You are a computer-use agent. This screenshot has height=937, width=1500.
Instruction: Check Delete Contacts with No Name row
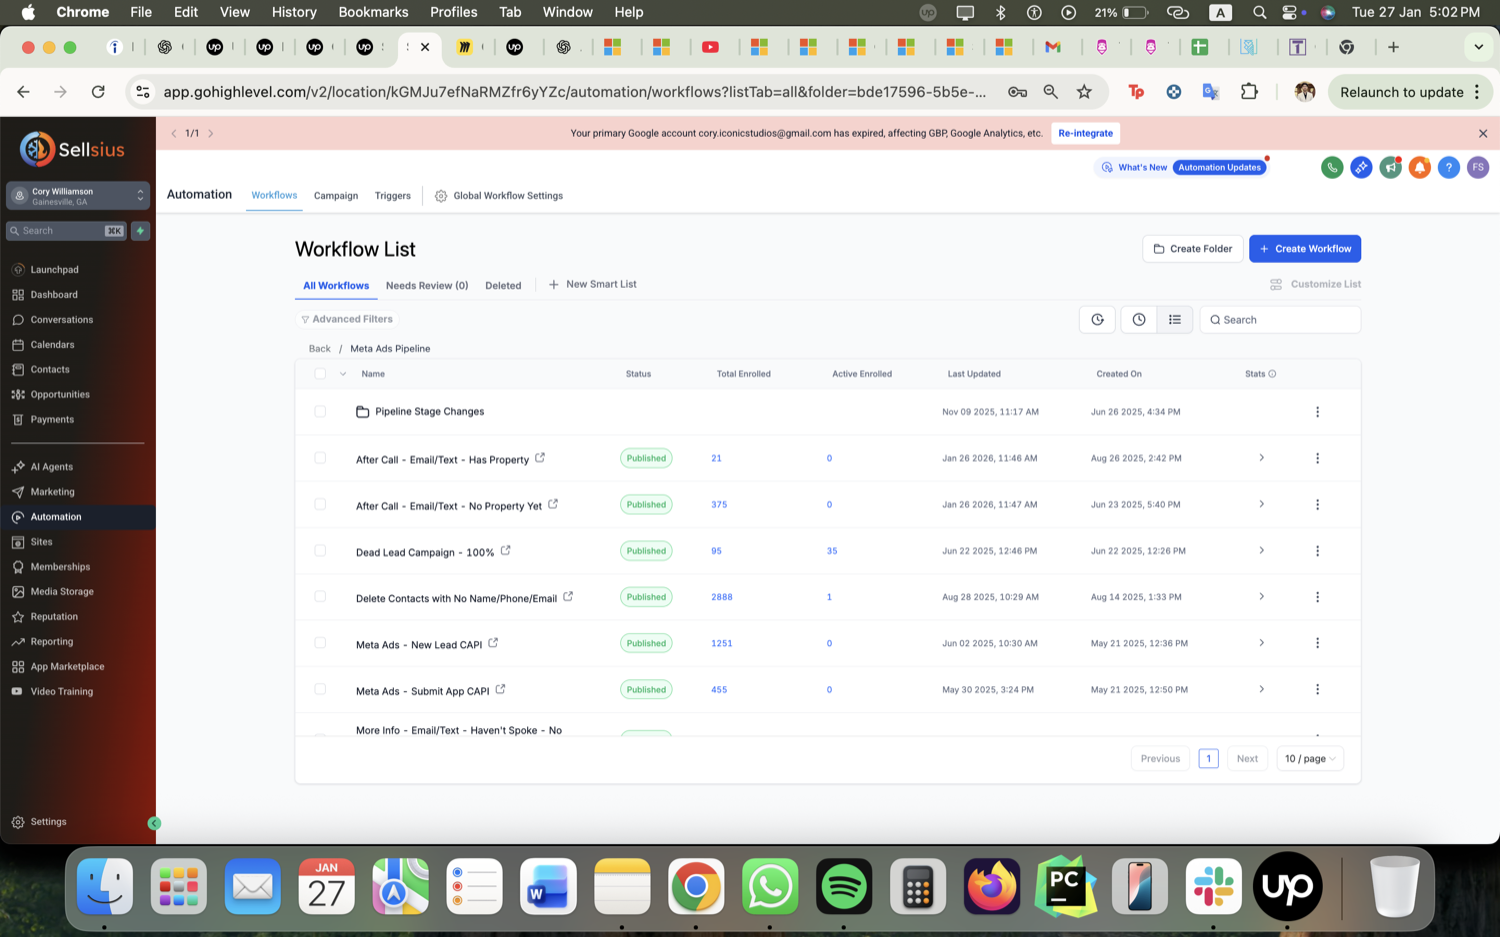pos(320,596)
